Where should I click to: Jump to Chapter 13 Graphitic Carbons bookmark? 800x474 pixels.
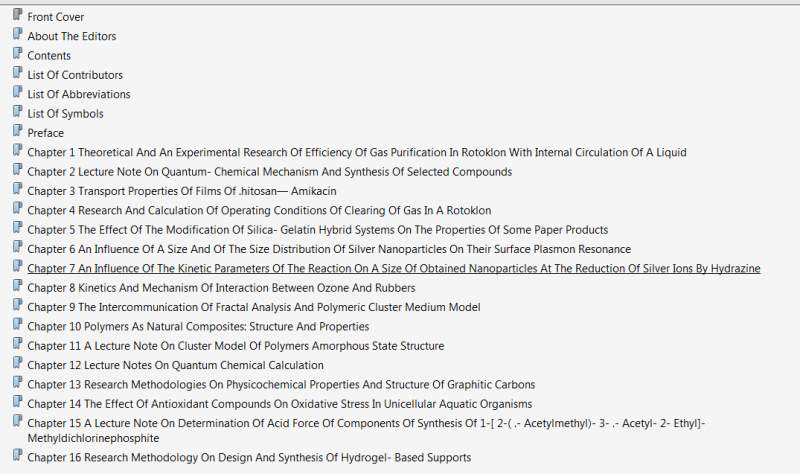click(x=281, y=384)
